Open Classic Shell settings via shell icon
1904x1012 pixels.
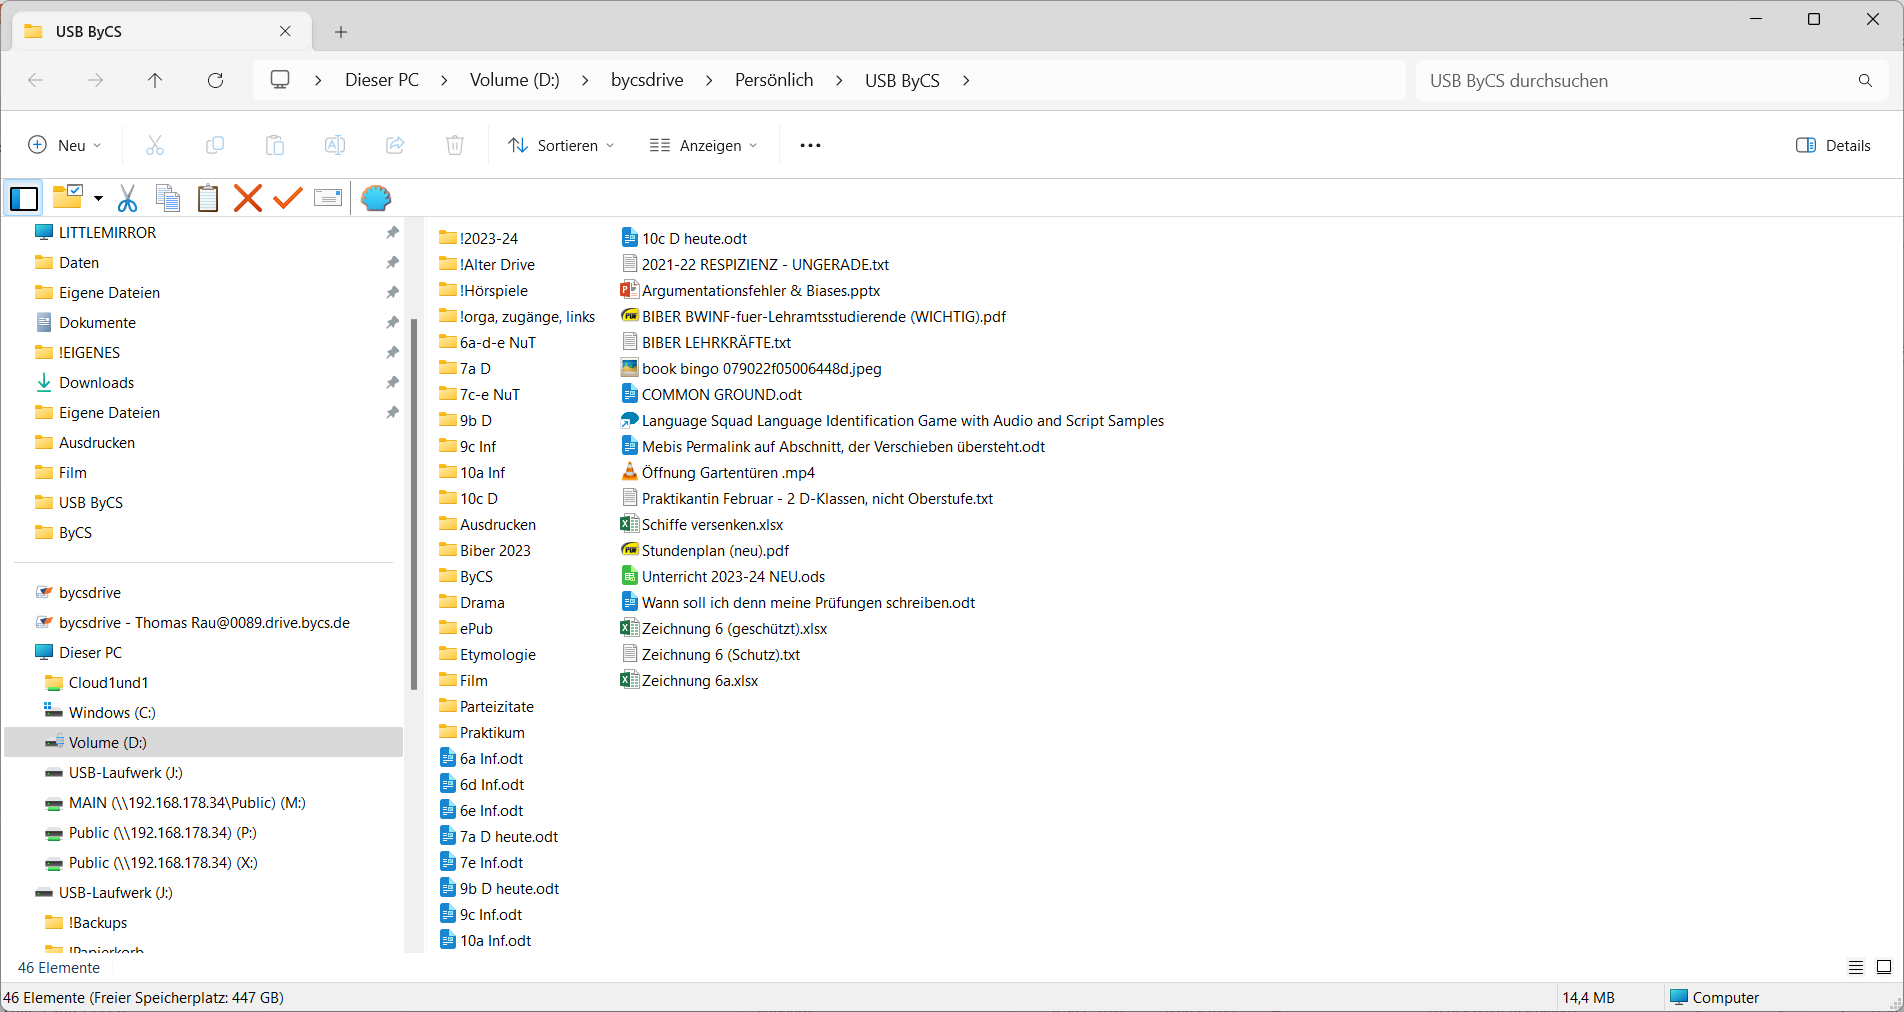[x=376, y=198]
